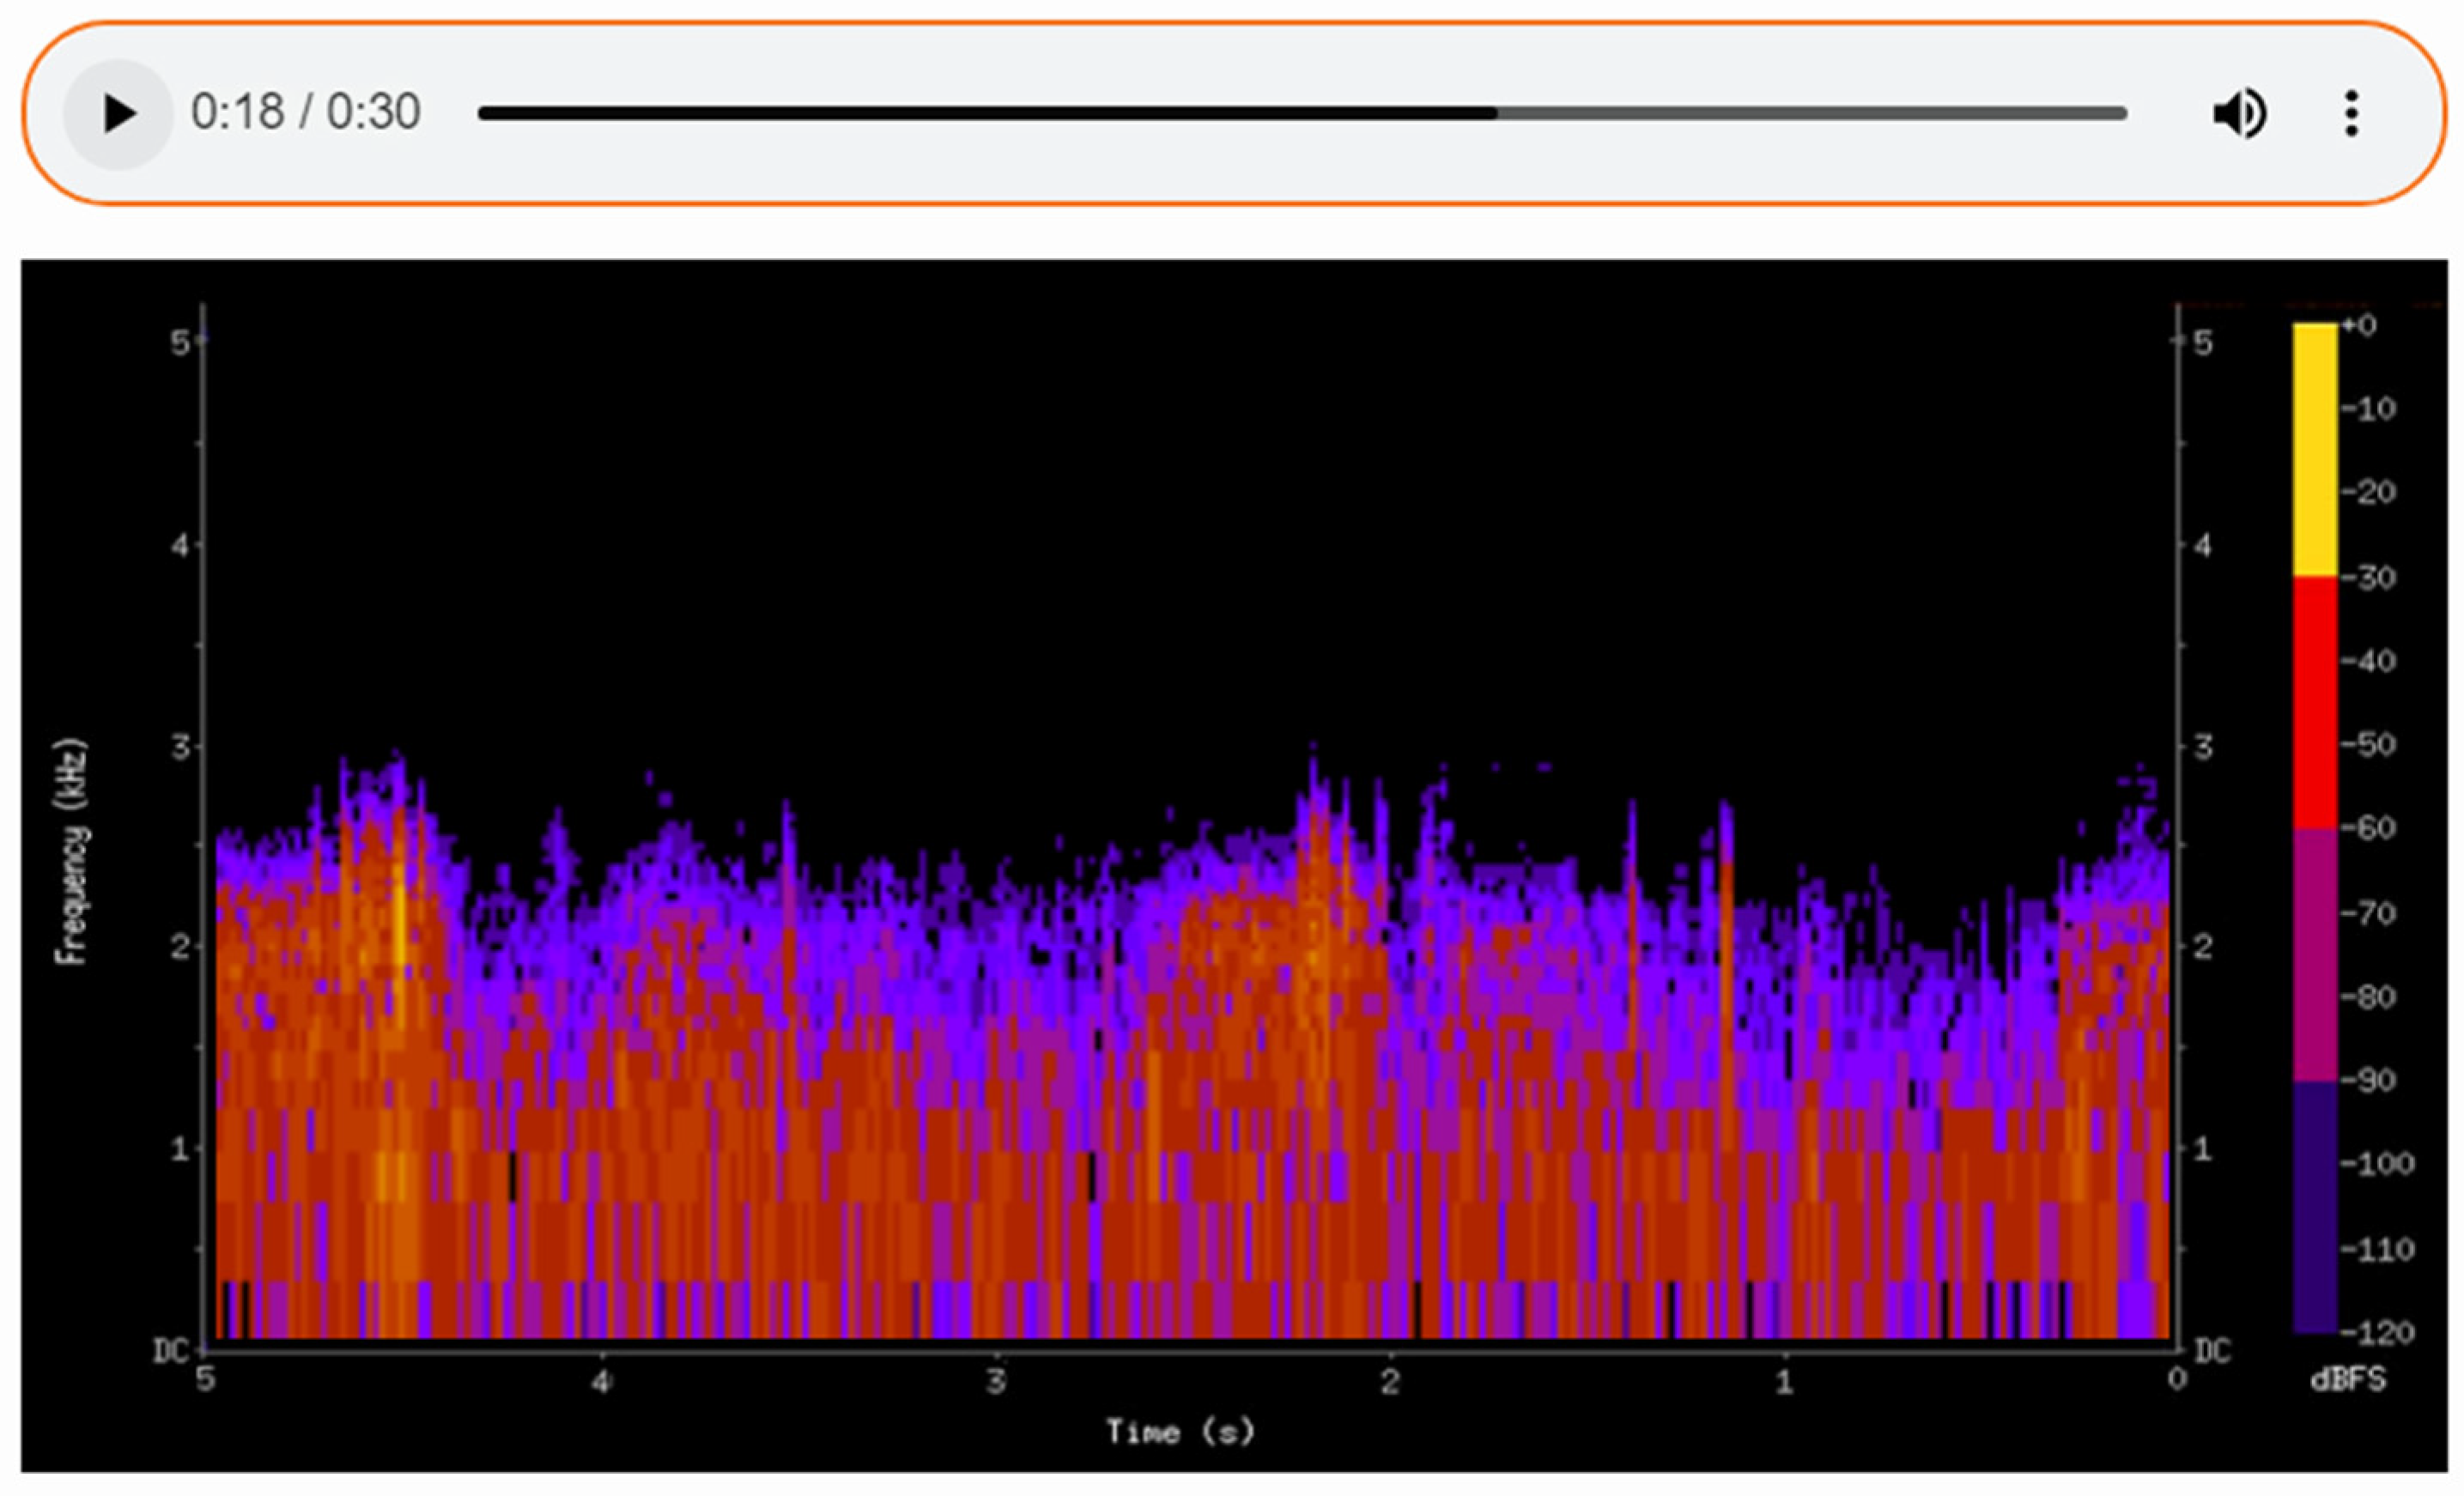This screenshot has width=2464, height=1496.
Task: Click the 0:18 / 0:30 time display
Action: point(305,112)
